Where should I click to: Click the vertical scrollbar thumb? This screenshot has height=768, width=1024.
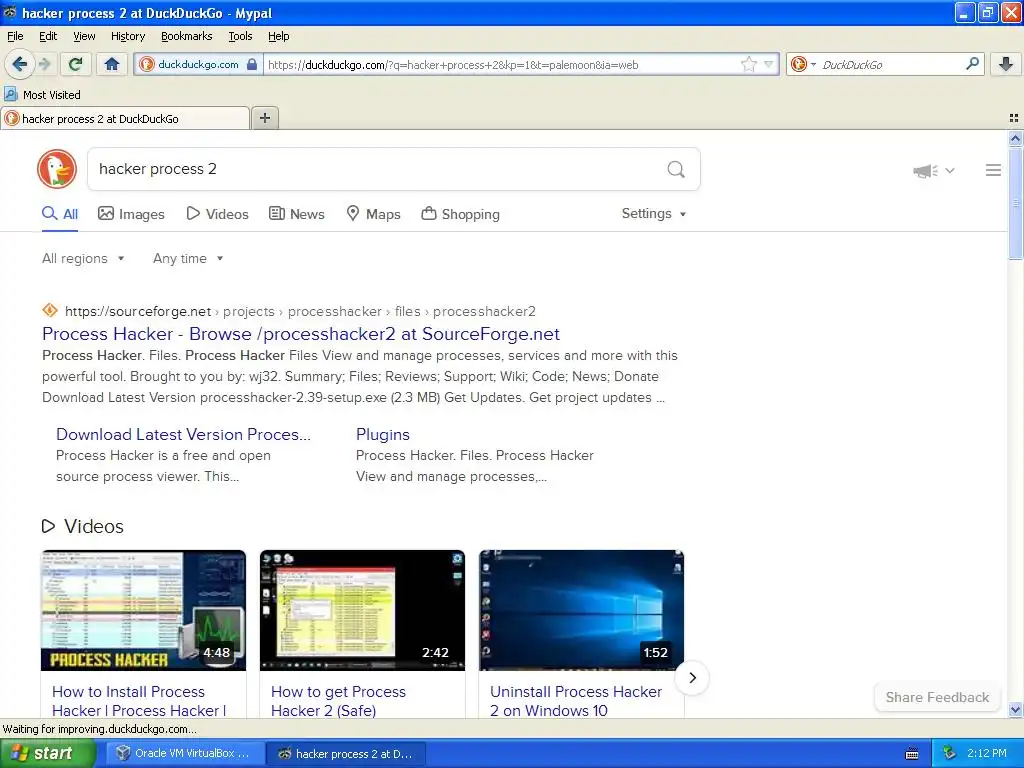coord(1015,203)
